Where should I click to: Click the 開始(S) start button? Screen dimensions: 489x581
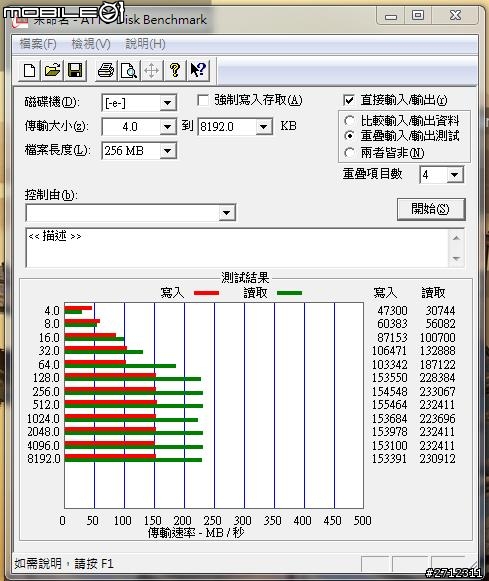click(x=431, y=209)
